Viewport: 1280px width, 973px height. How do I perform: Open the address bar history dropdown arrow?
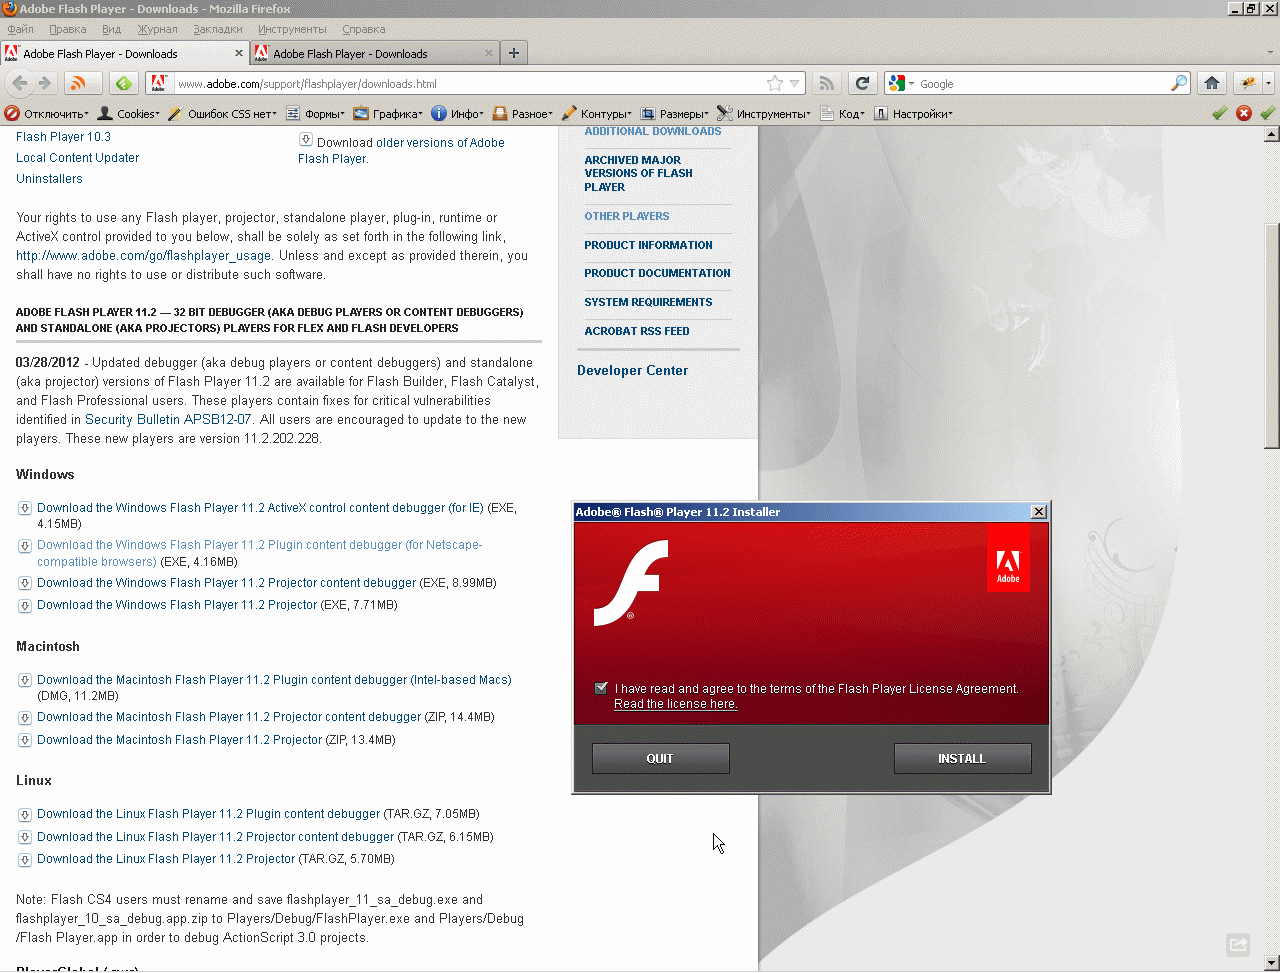click(795, 84)
